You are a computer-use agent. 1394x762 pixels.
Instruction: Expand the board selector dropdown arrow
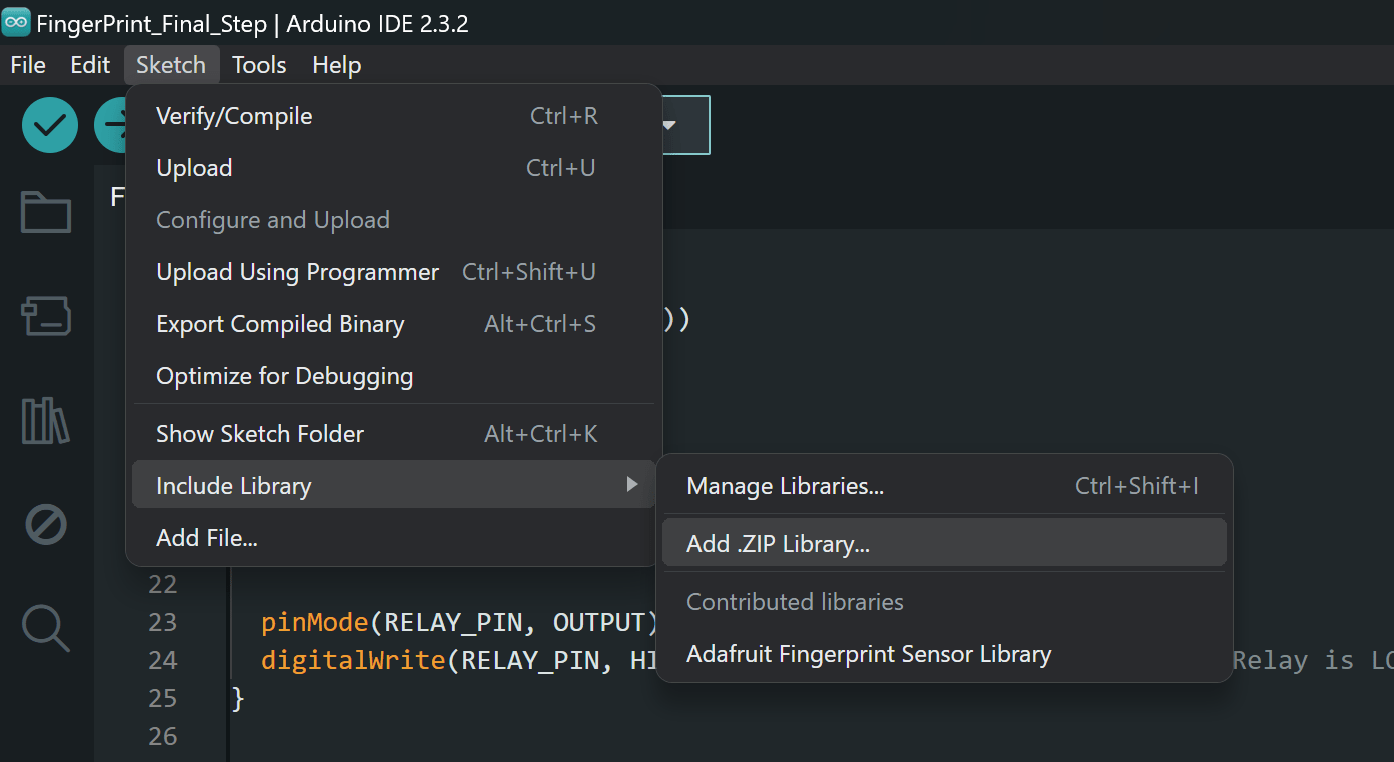tap(669, 125)
